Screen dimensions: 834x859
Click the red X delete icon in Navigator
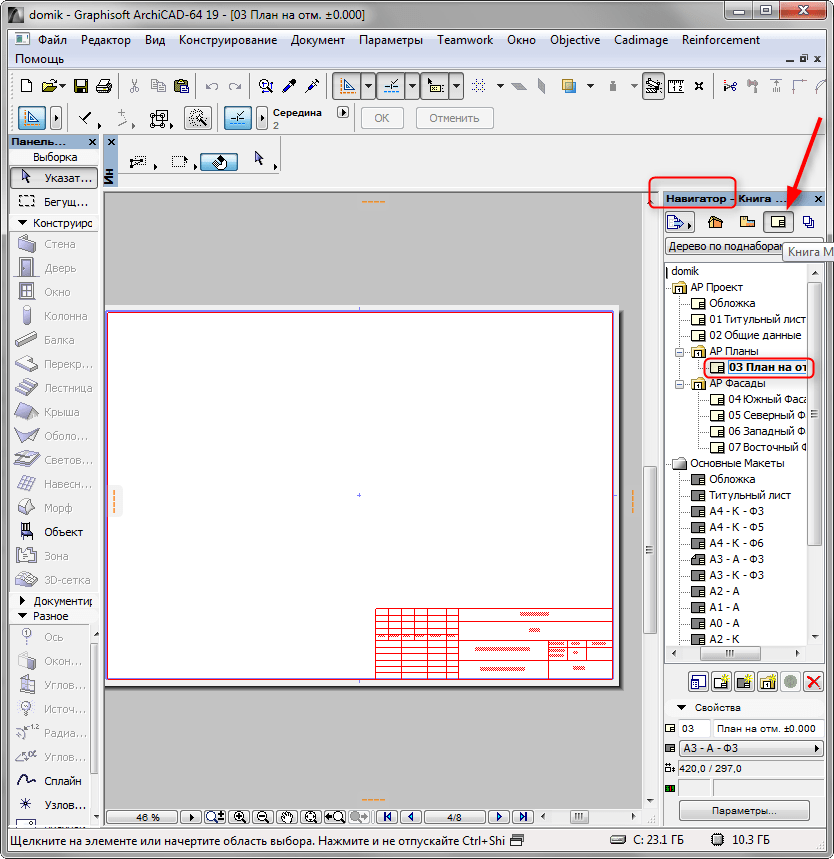[x=813, y=682]
